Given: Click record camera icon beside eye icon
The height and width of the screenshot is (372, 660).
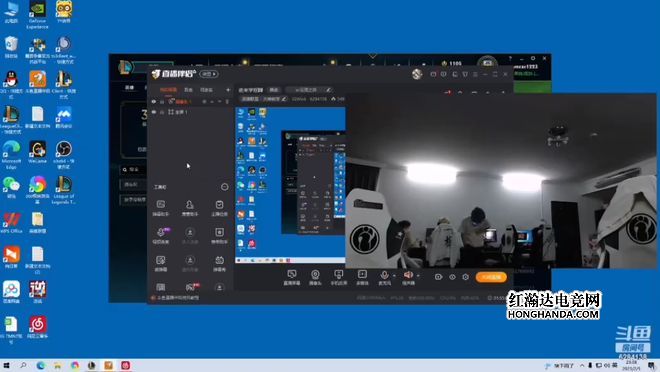Looking at the screenshot, I should (x=438, y=277).
